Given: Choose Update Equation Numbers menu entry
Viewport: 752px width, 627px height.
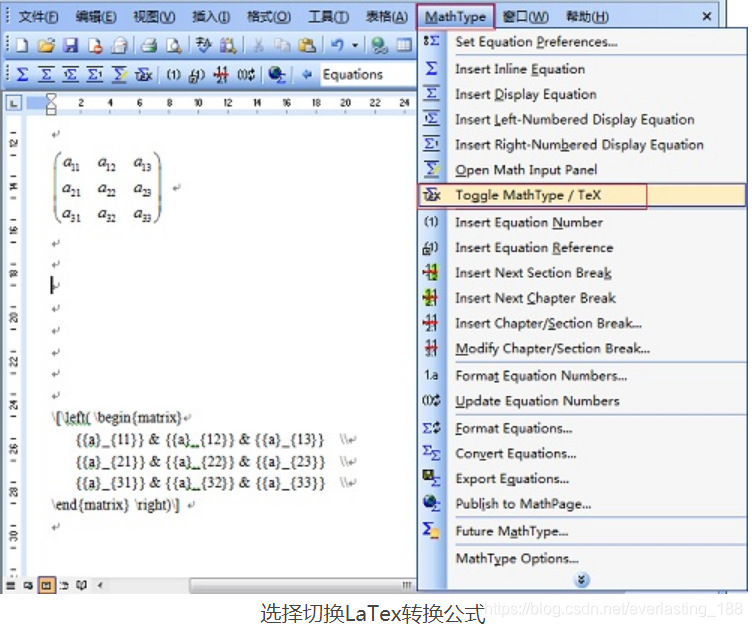Looking at the screenshot, I should click(x=582, y=401).
